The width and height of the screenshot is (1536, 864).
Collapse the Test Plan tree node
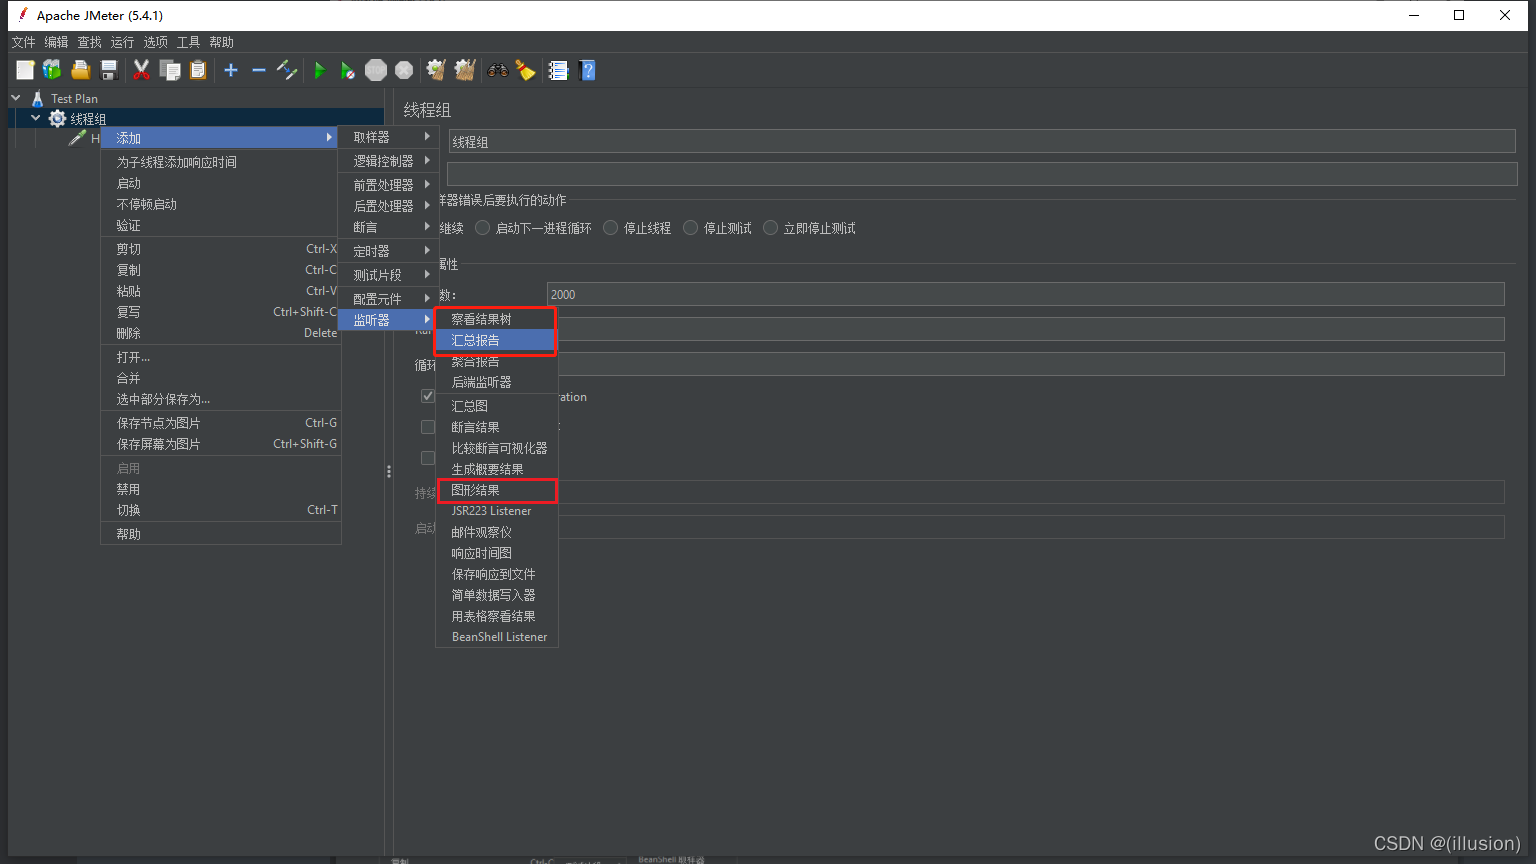(16, 98)
